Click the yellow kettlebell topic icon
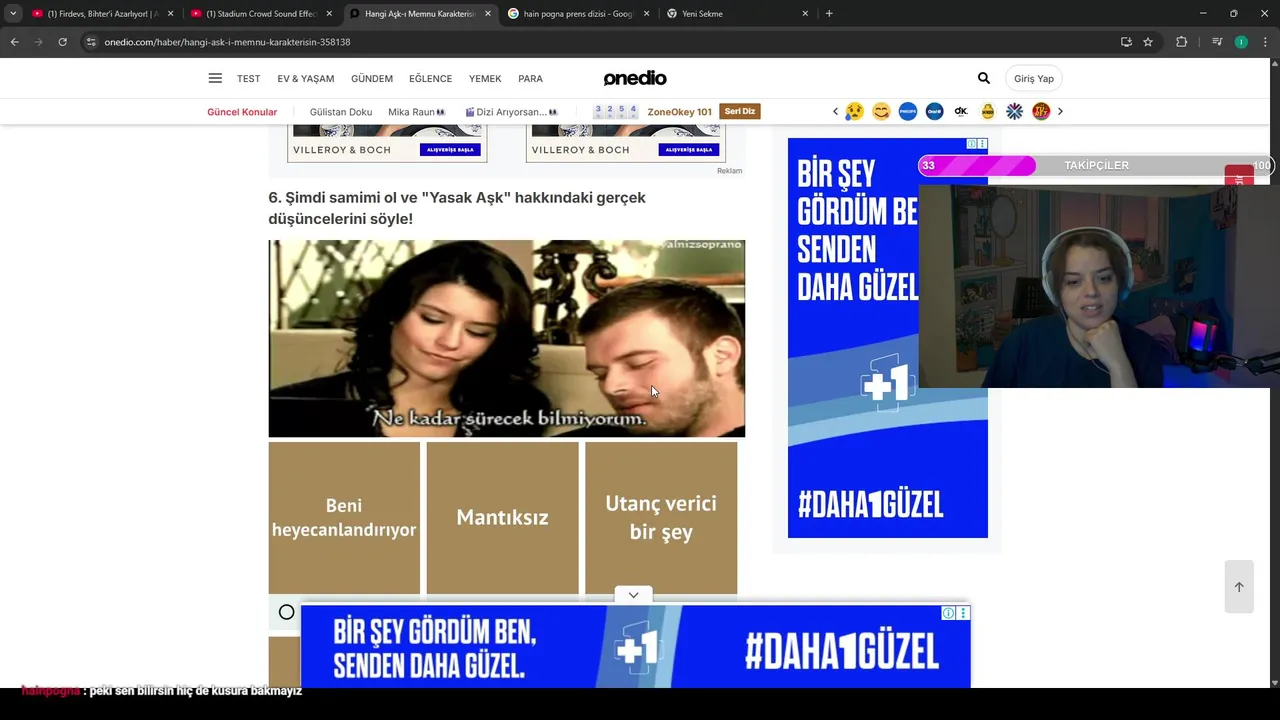The image size is (1280, 720). (x=988, y=111)
